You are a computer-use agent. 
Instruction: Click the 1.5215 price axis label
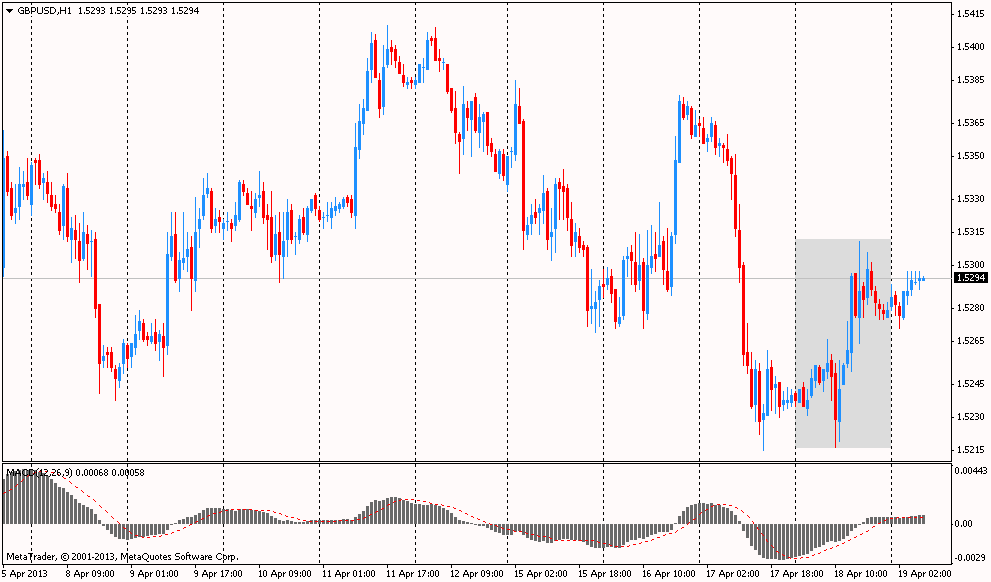tap(968, 449)
